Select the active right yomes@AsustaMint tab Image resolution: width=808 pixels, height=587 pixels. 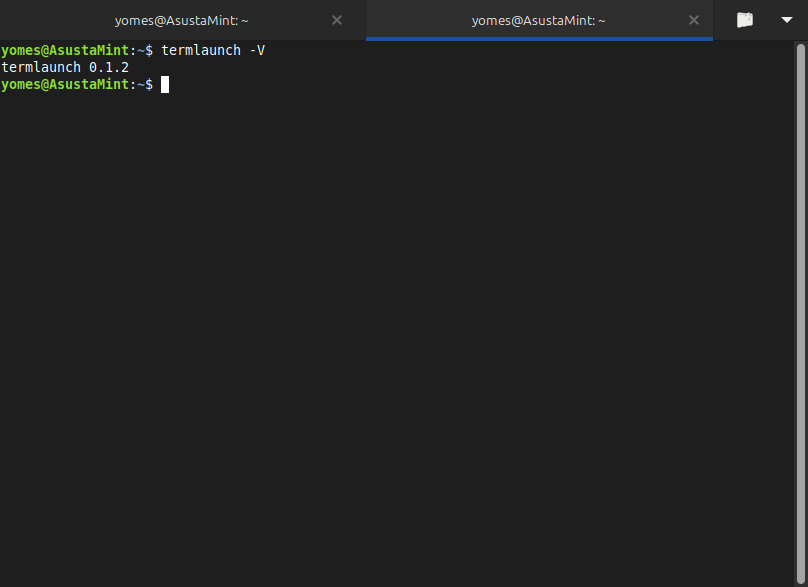click(x=538, y=21)
